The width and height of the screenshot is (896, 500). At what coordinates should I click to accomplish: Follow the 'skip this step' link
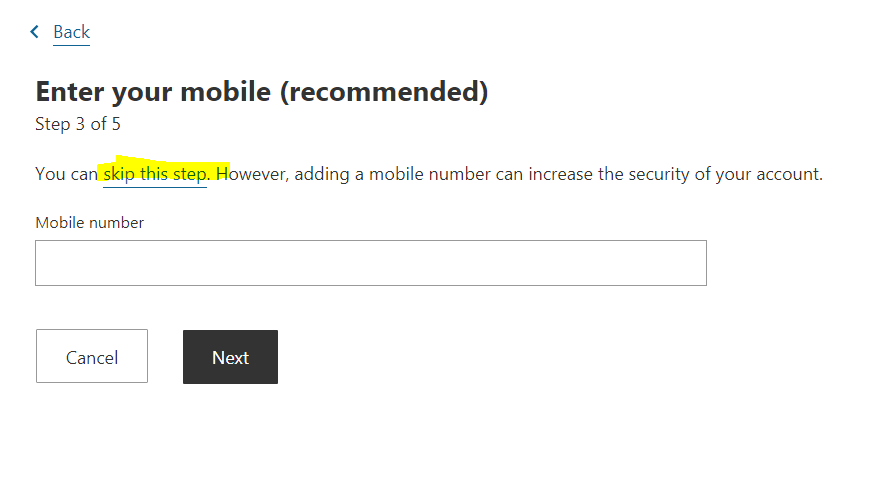tap(155, 174)
